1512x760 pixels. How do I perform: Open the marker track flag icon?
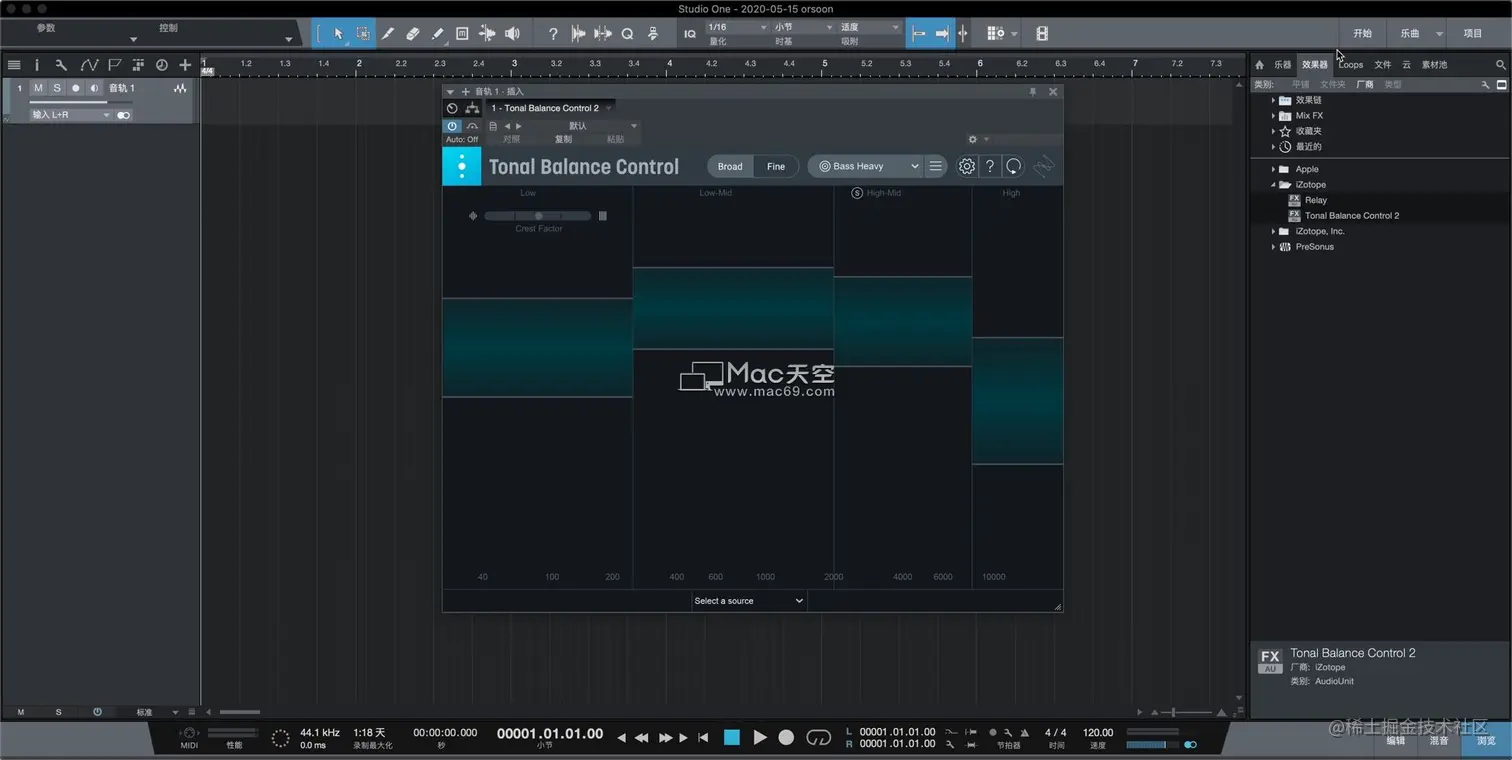[114, 65]
